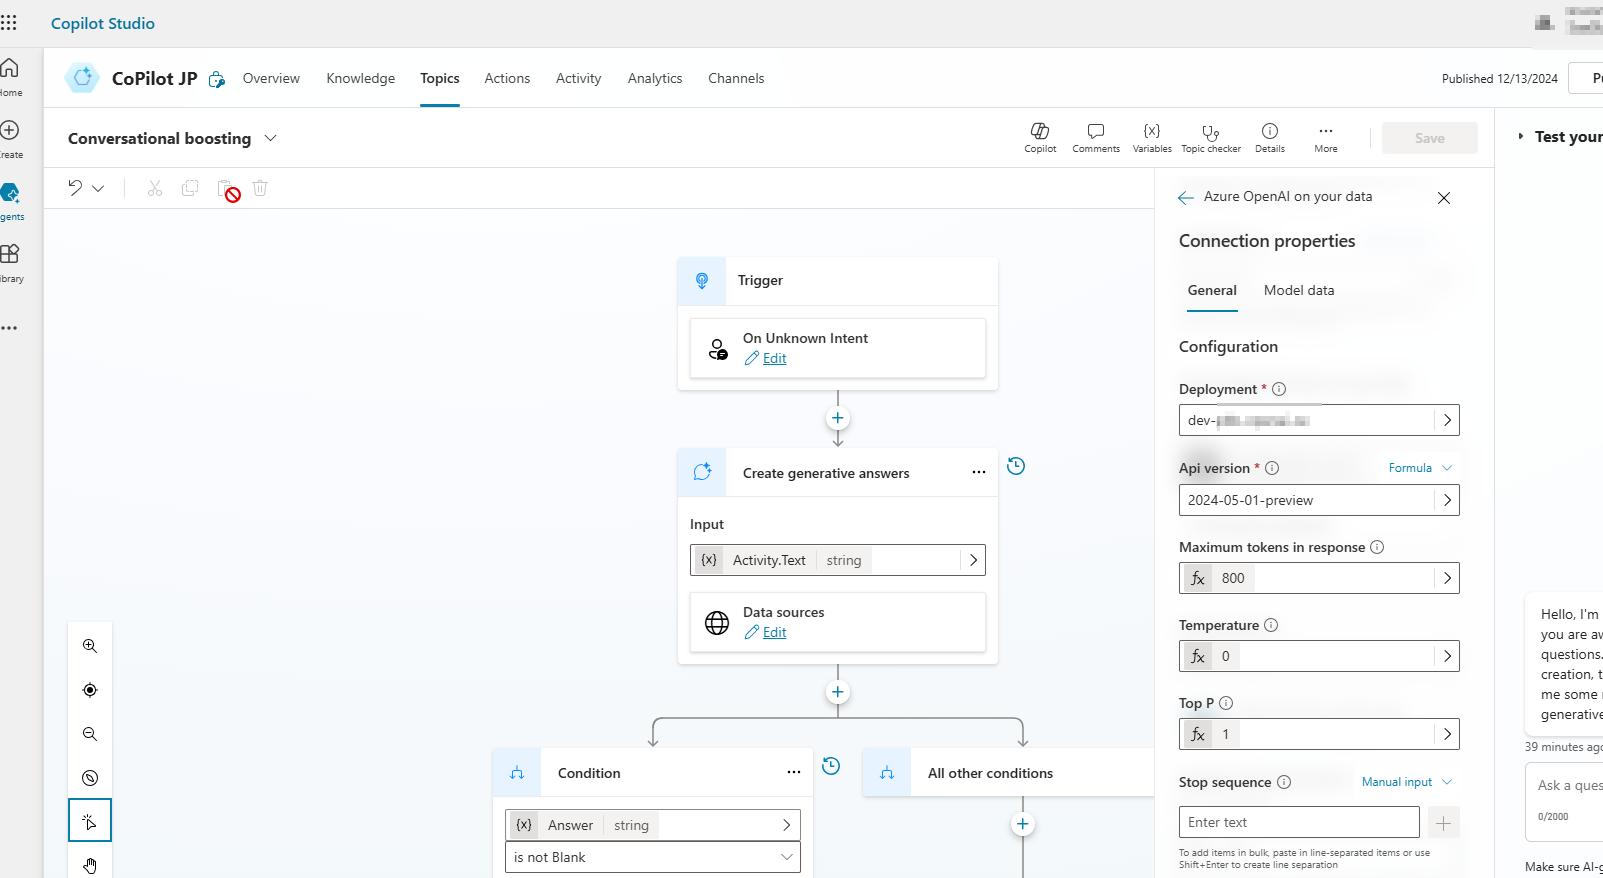The image size is (1603, 878).
Task: Open the Model data tab
Action: pyautogui.click(x=1299, y=290)
